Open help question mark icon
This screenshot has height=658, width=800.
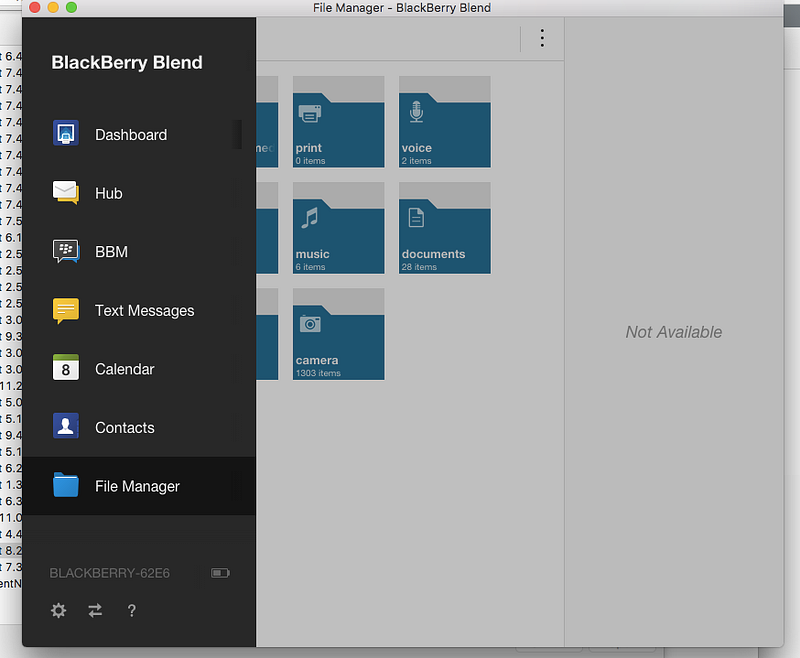(x=132, y=611)
